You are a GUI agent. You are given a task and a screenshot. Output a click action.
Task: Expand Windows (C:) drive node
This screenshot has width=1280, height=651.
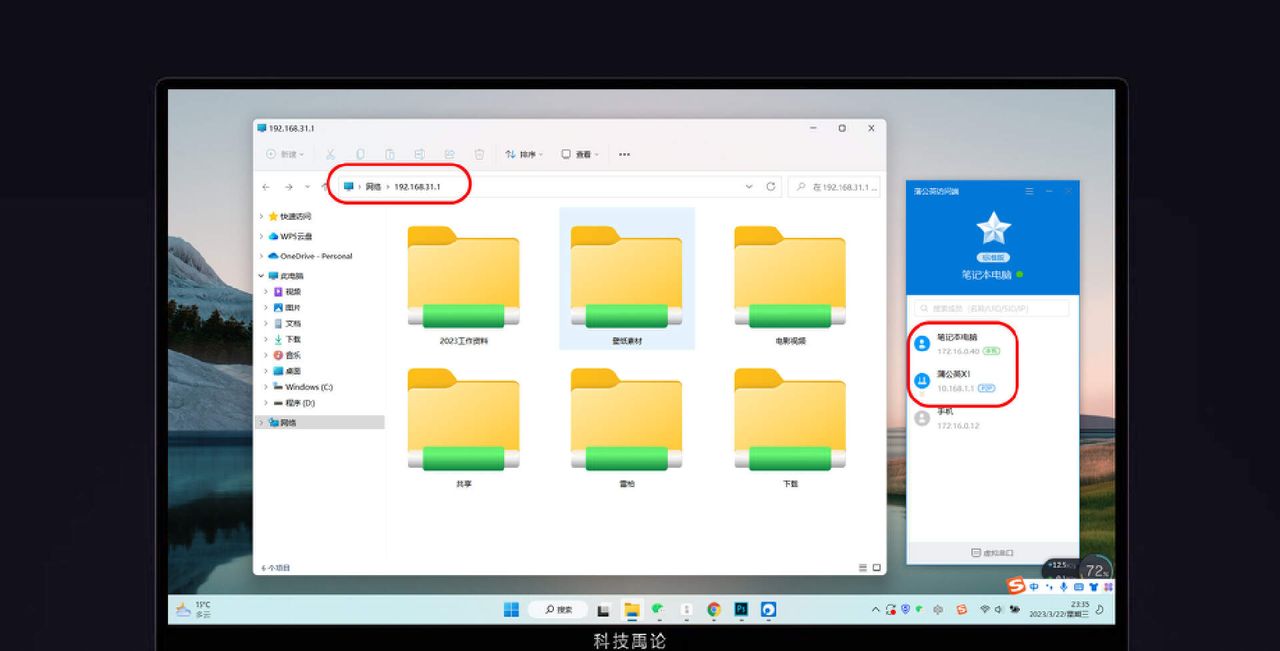[x=266, y=387]
